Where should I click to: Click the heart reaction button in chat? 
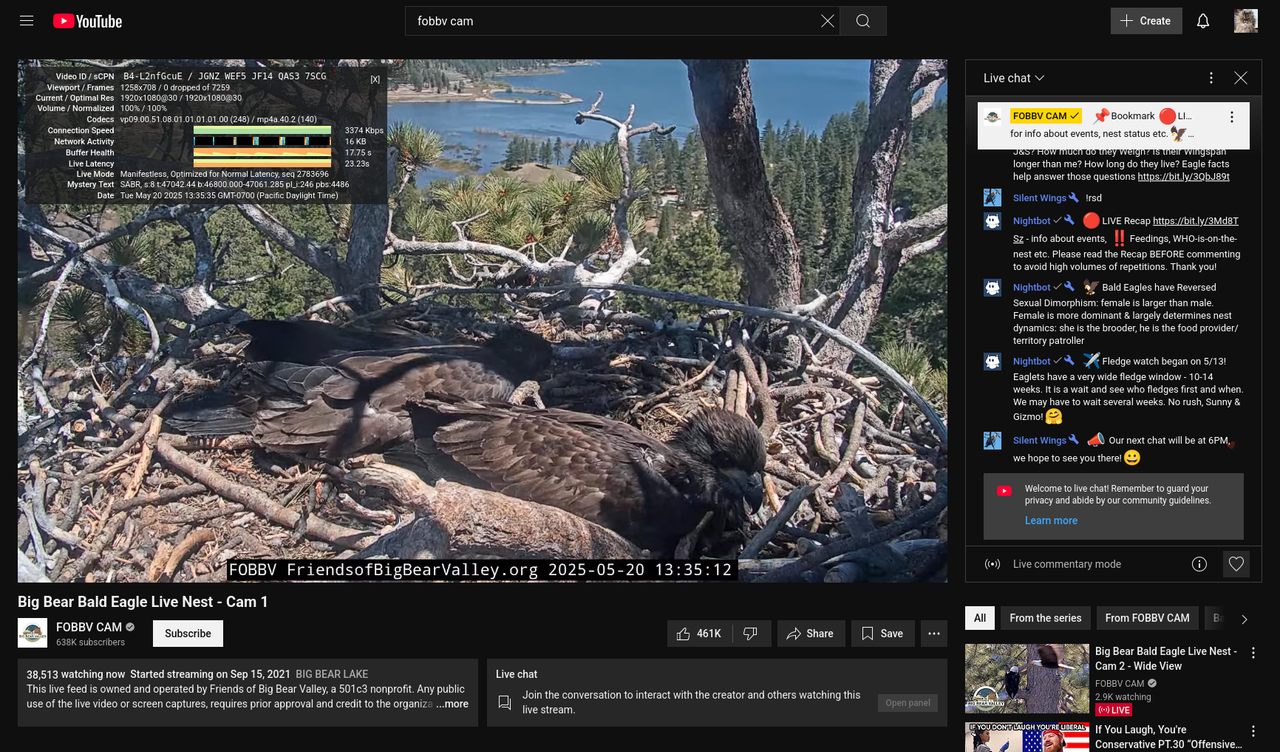[x=1236, y=564]
